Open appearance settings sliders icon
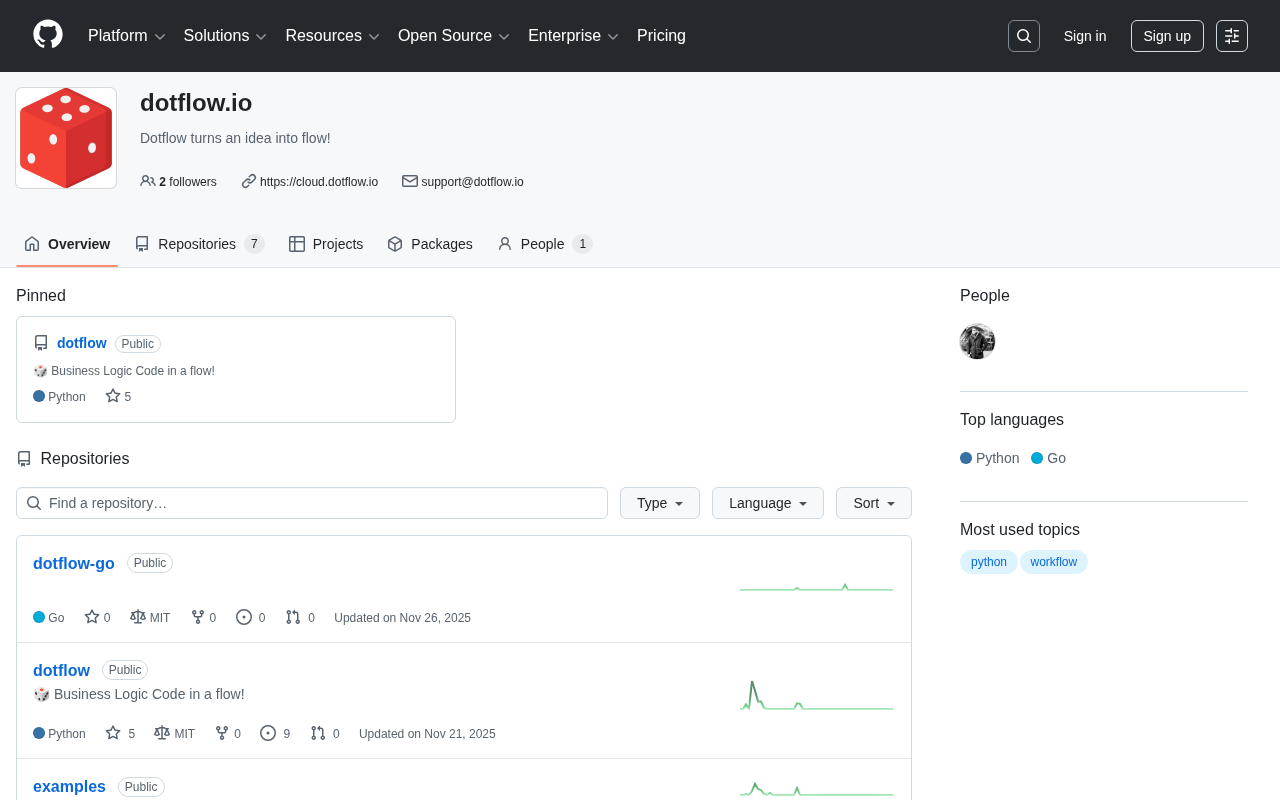 tap(1231, 36)
